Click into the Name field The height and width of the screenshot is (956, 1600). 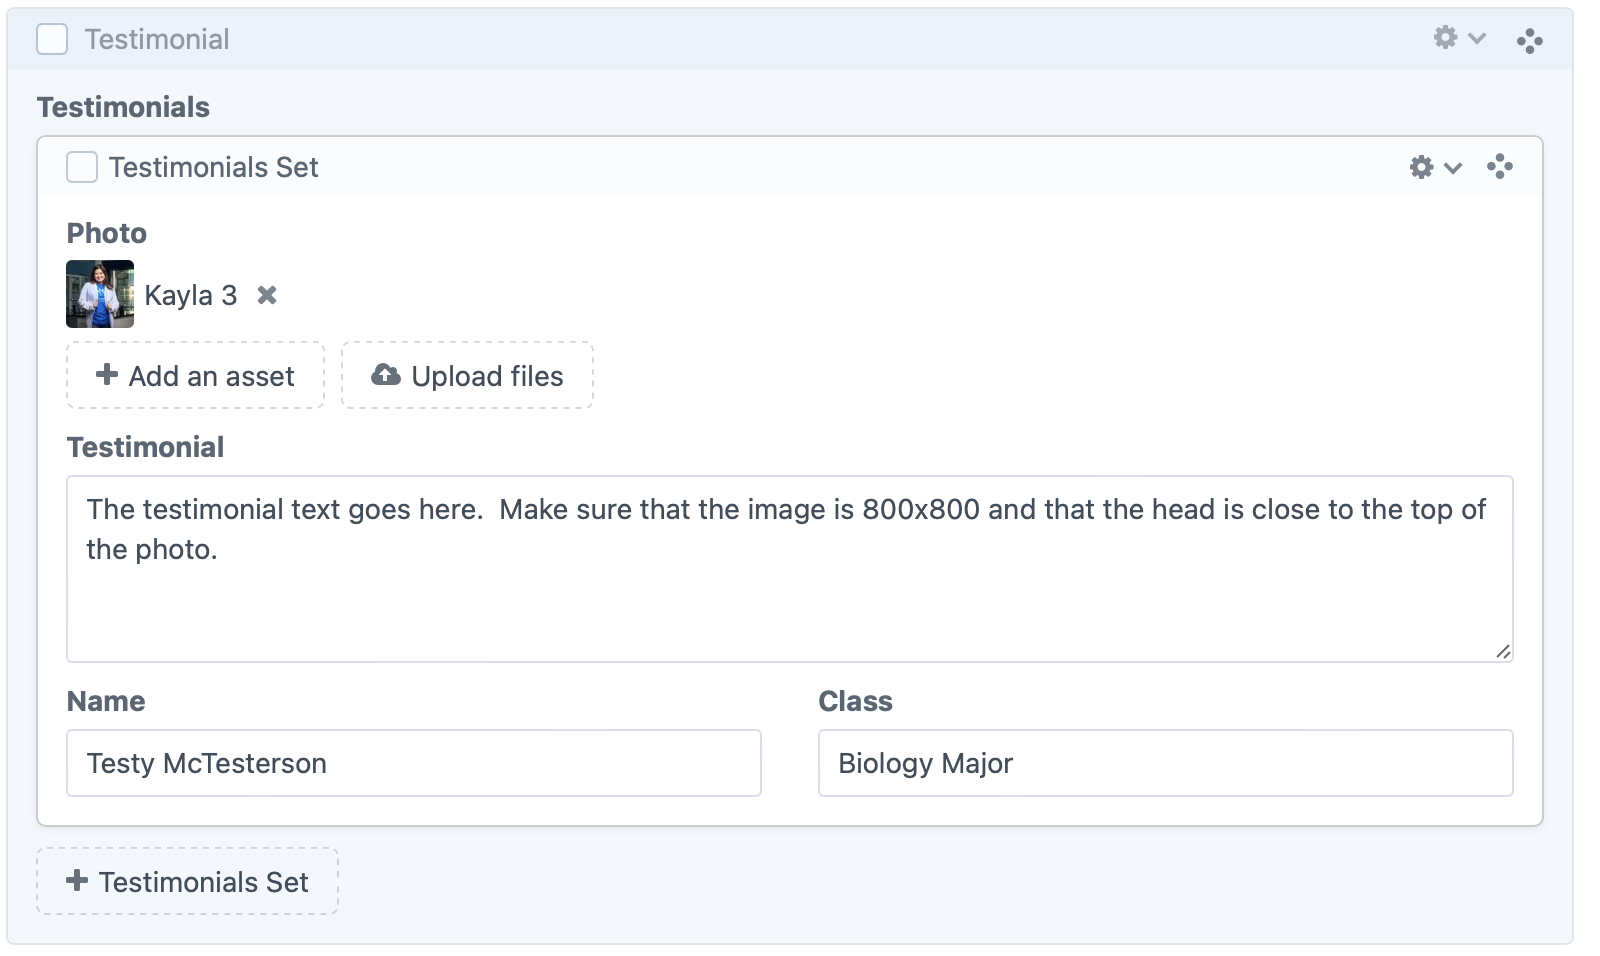[414, 763]
